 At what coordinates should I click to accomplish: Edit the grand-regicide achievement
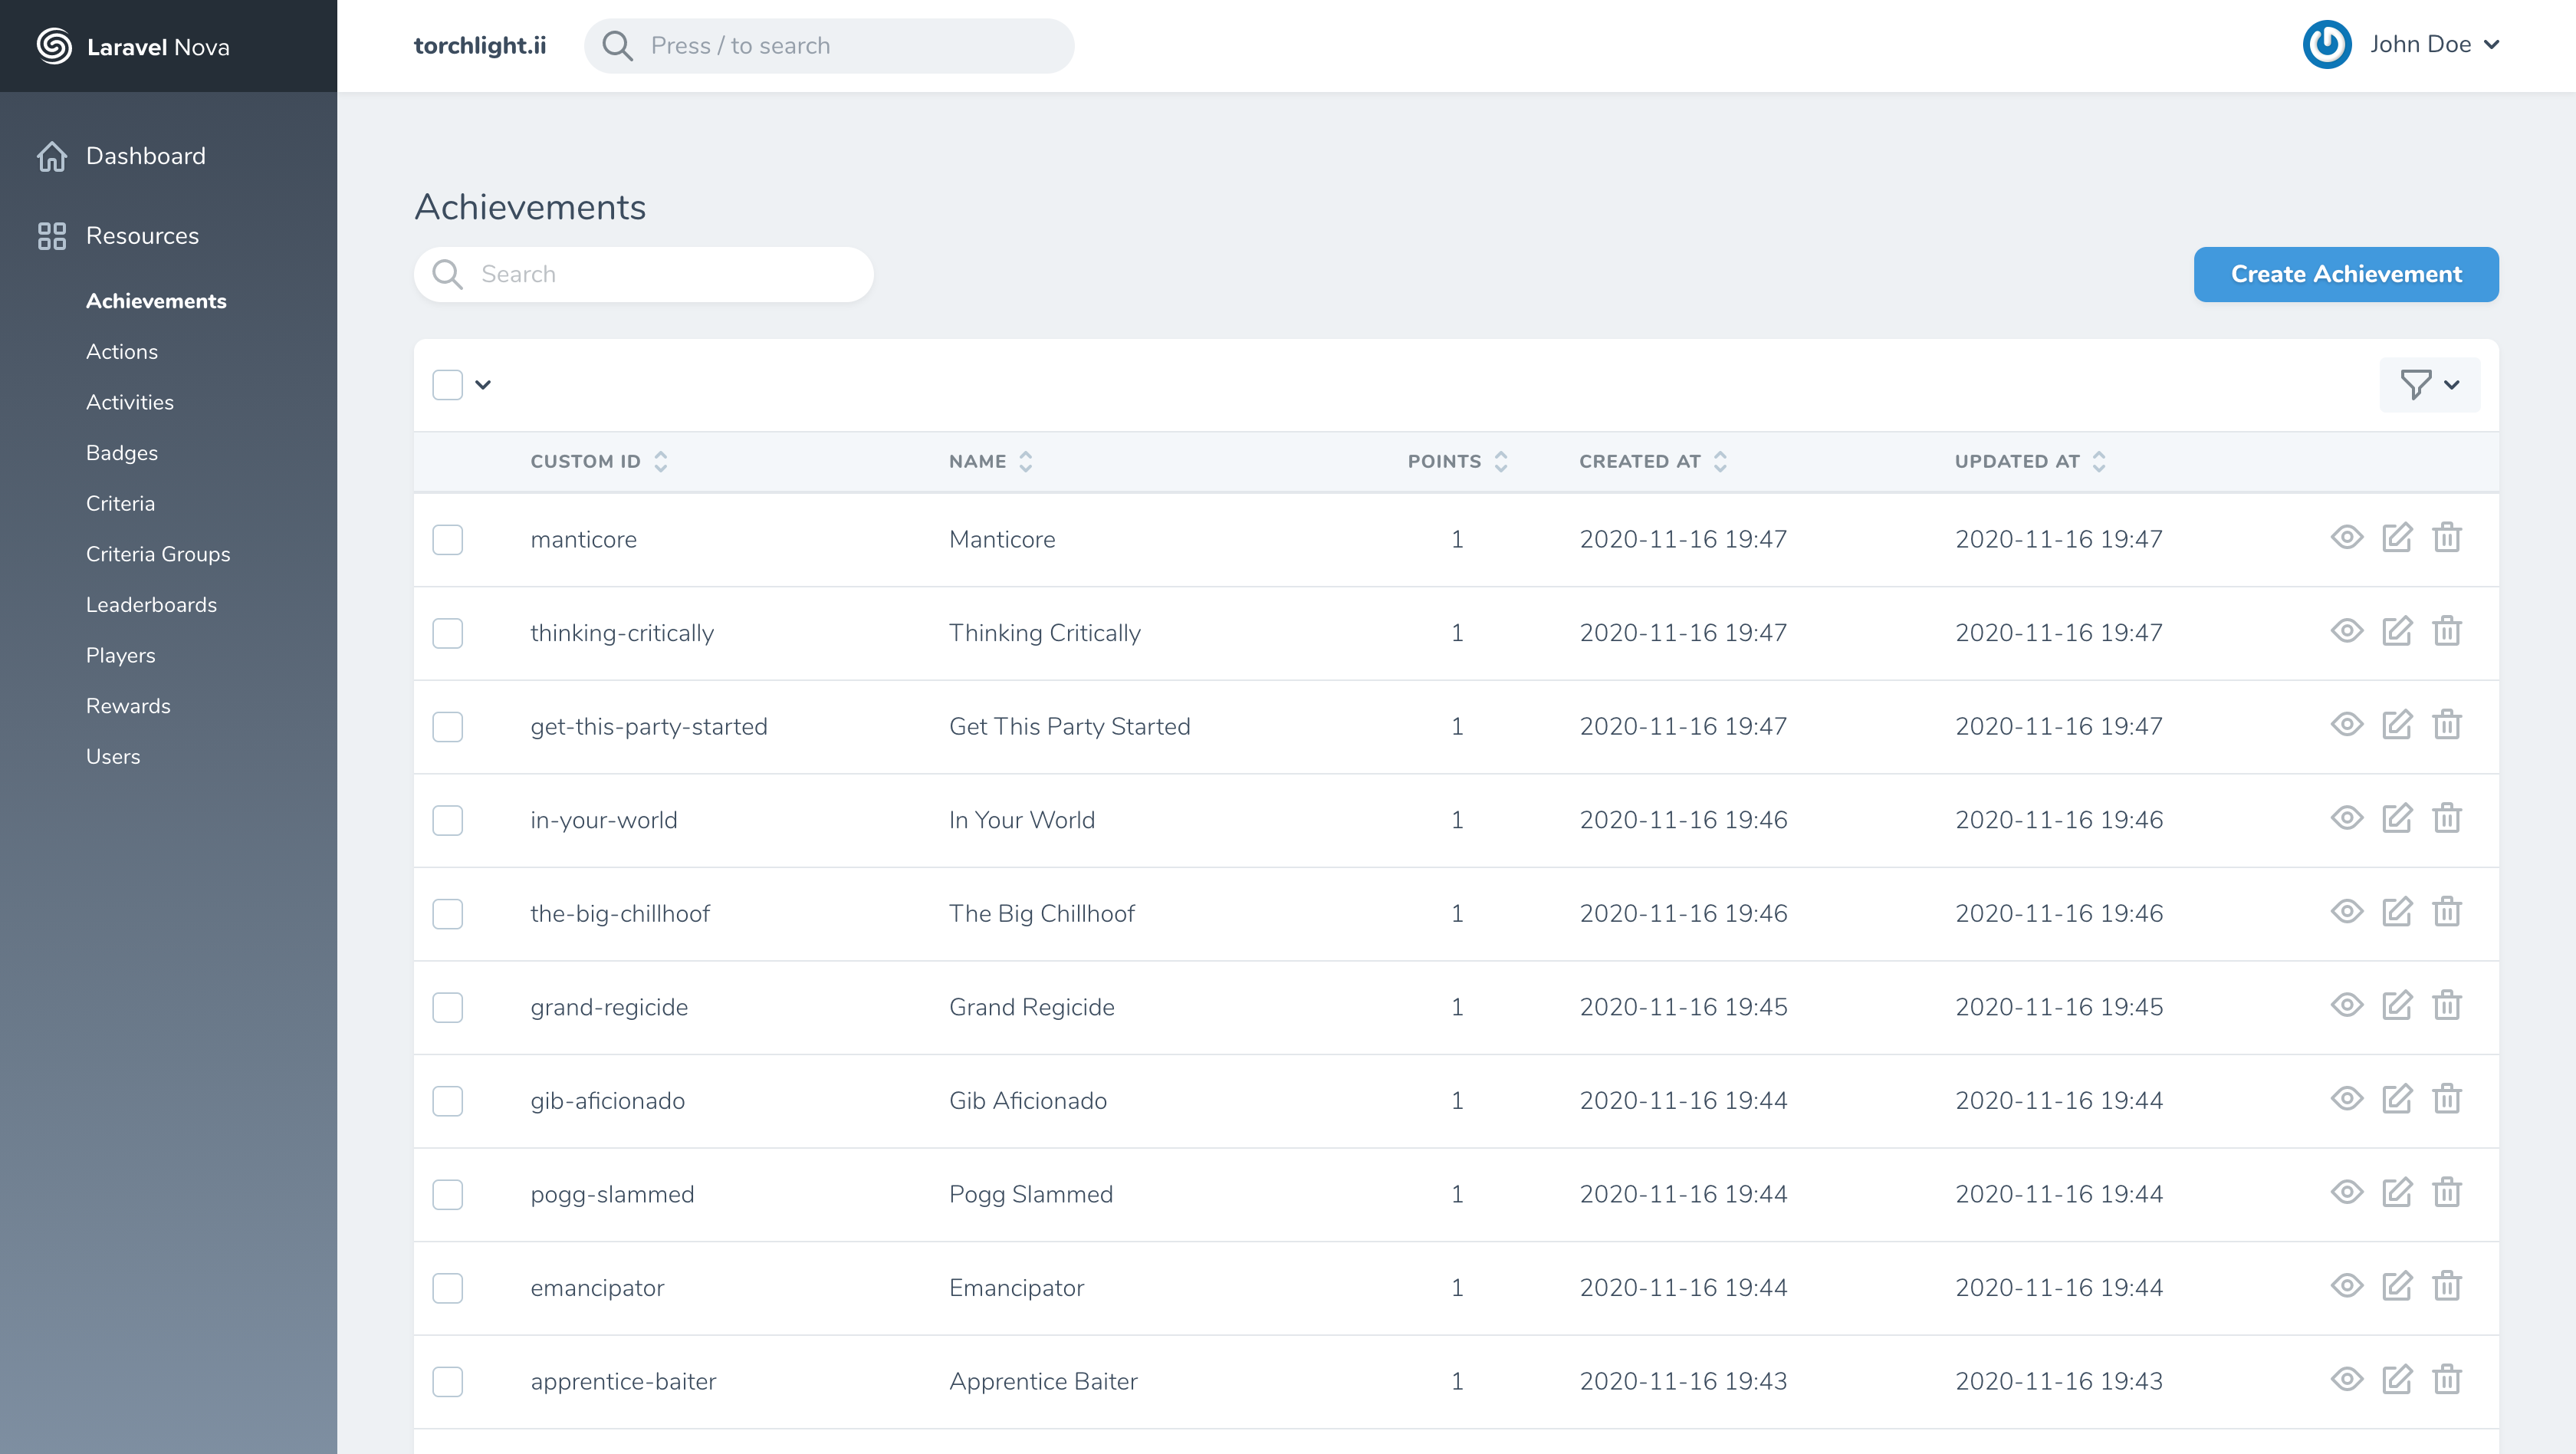[x=2397, y=1005]
